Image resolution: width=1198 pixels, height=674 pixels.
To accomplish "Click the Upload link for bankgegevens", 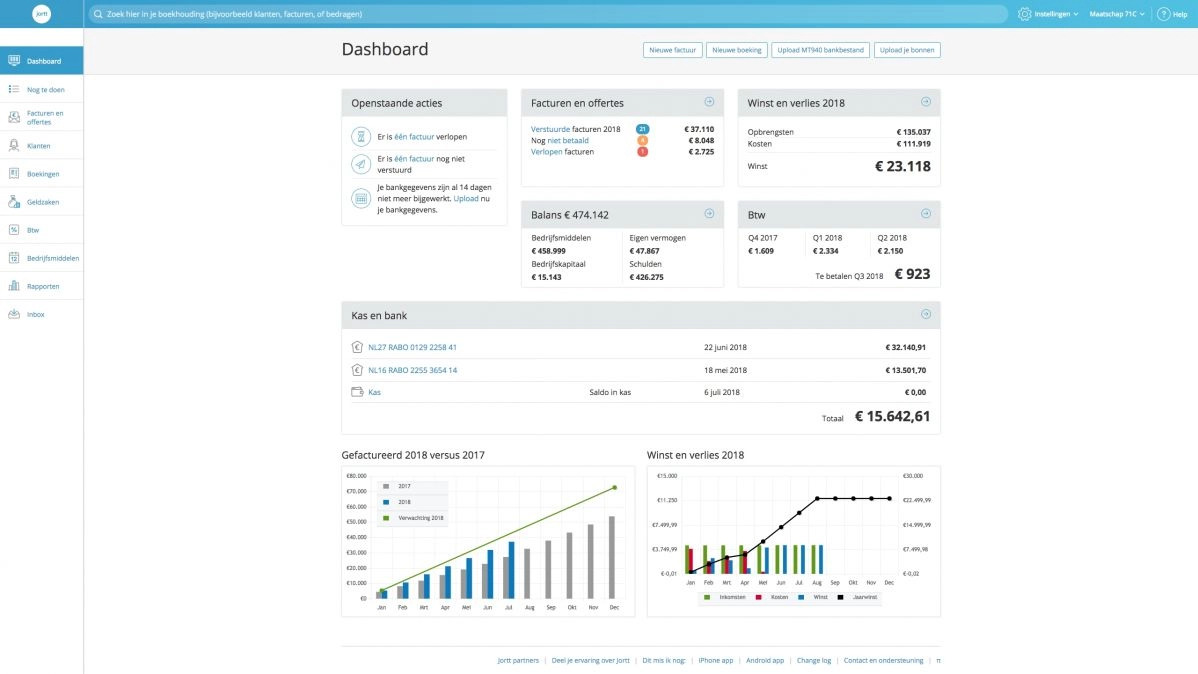I will point(466,199).
